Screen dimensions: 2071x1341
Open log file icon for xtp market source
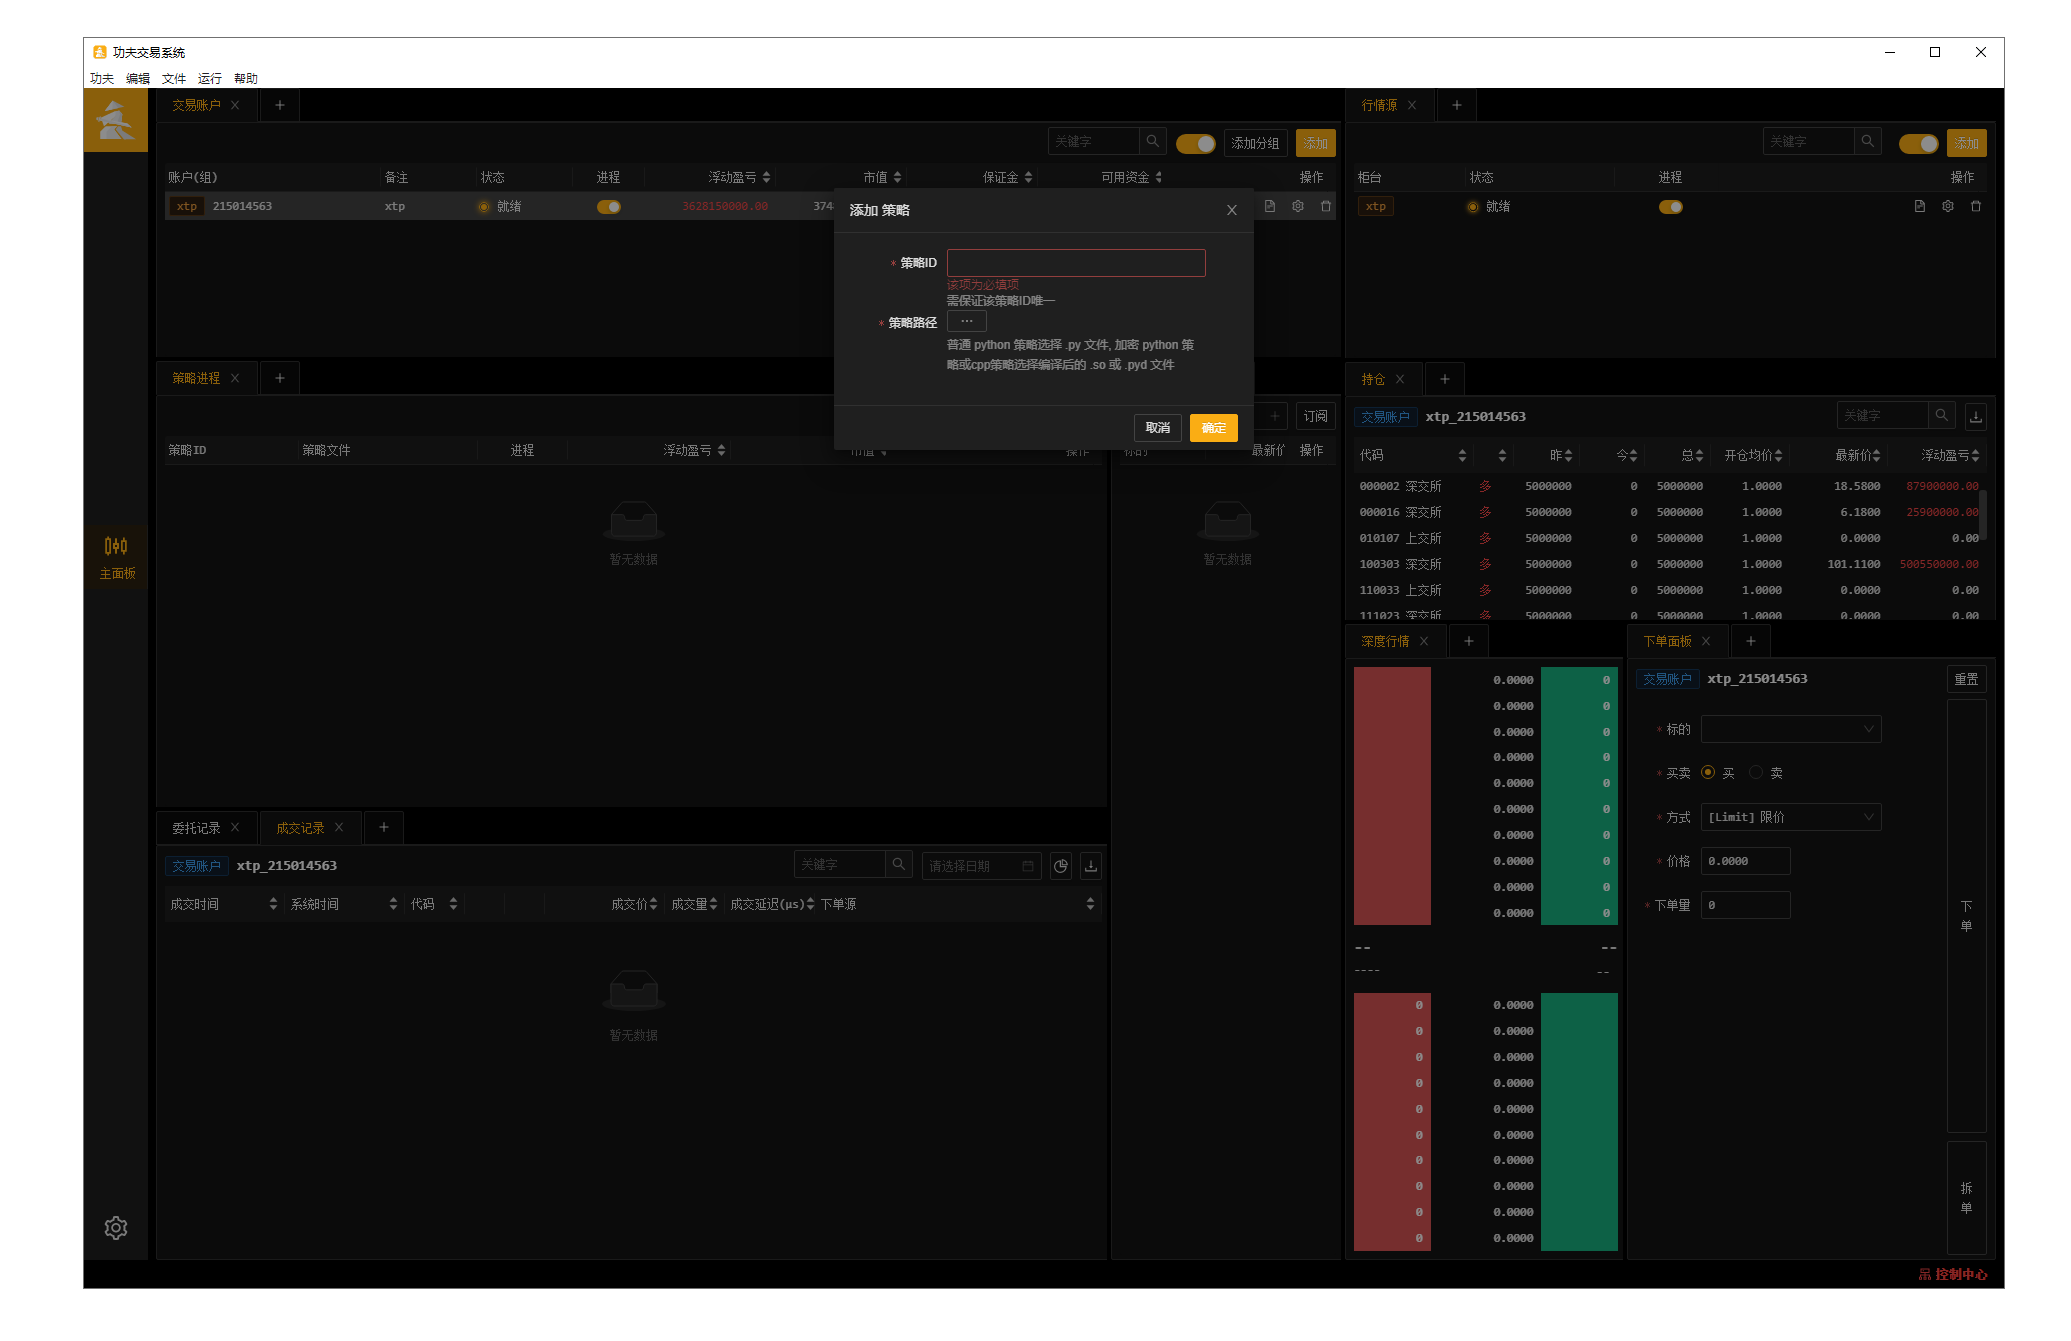1919,207
